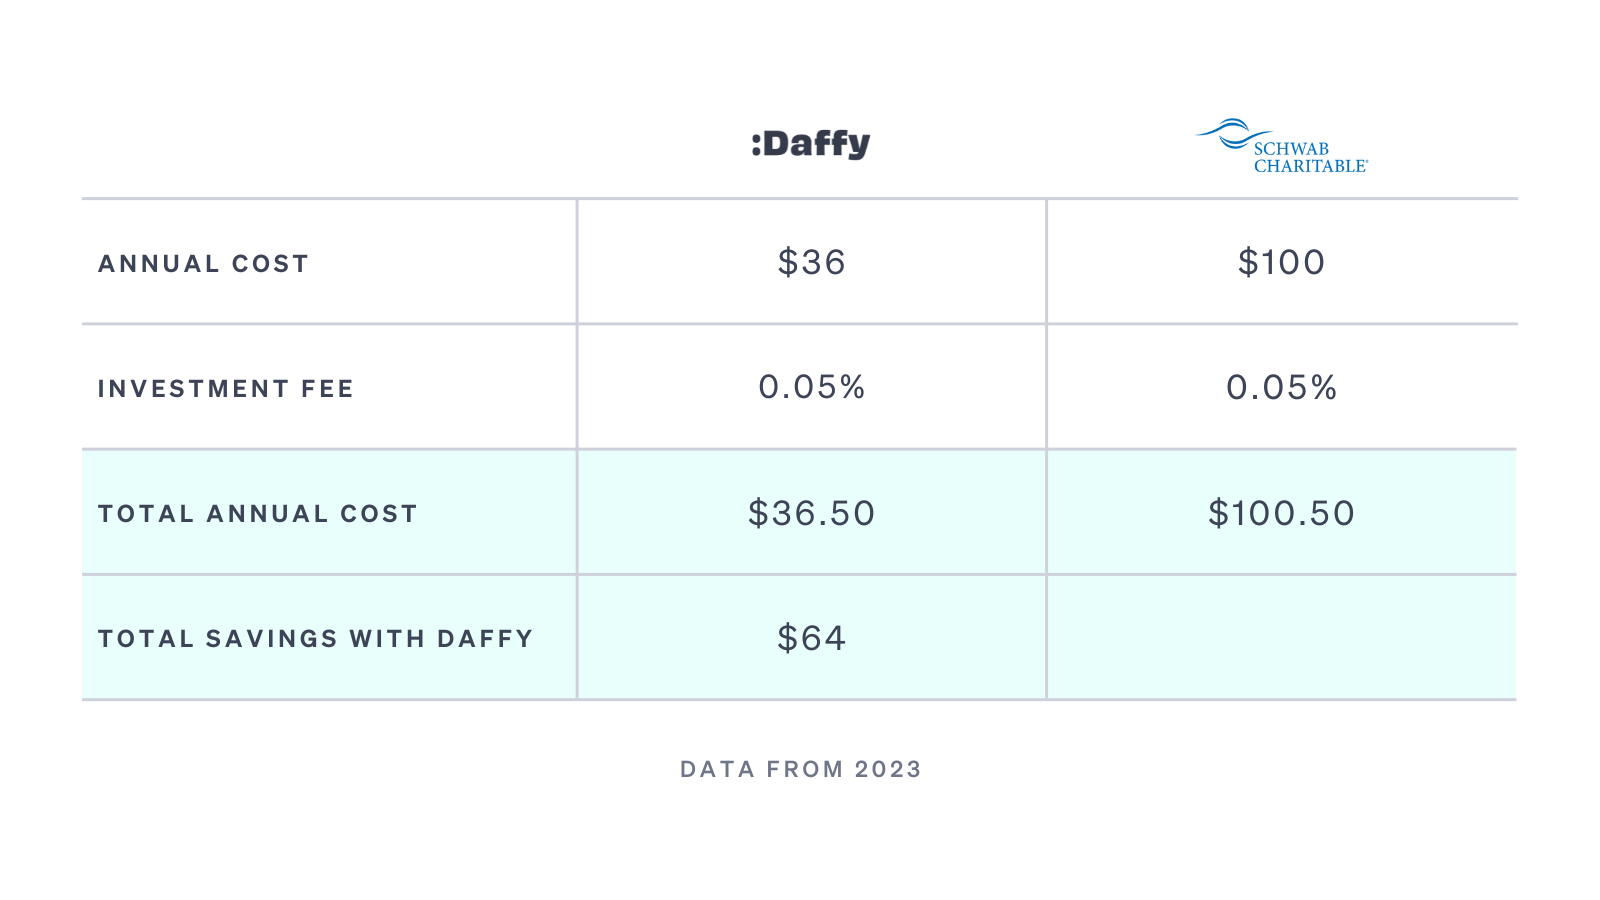Click the colon mark in Daffy logo
The image size is (1600, 900).
tap(756, 145)
